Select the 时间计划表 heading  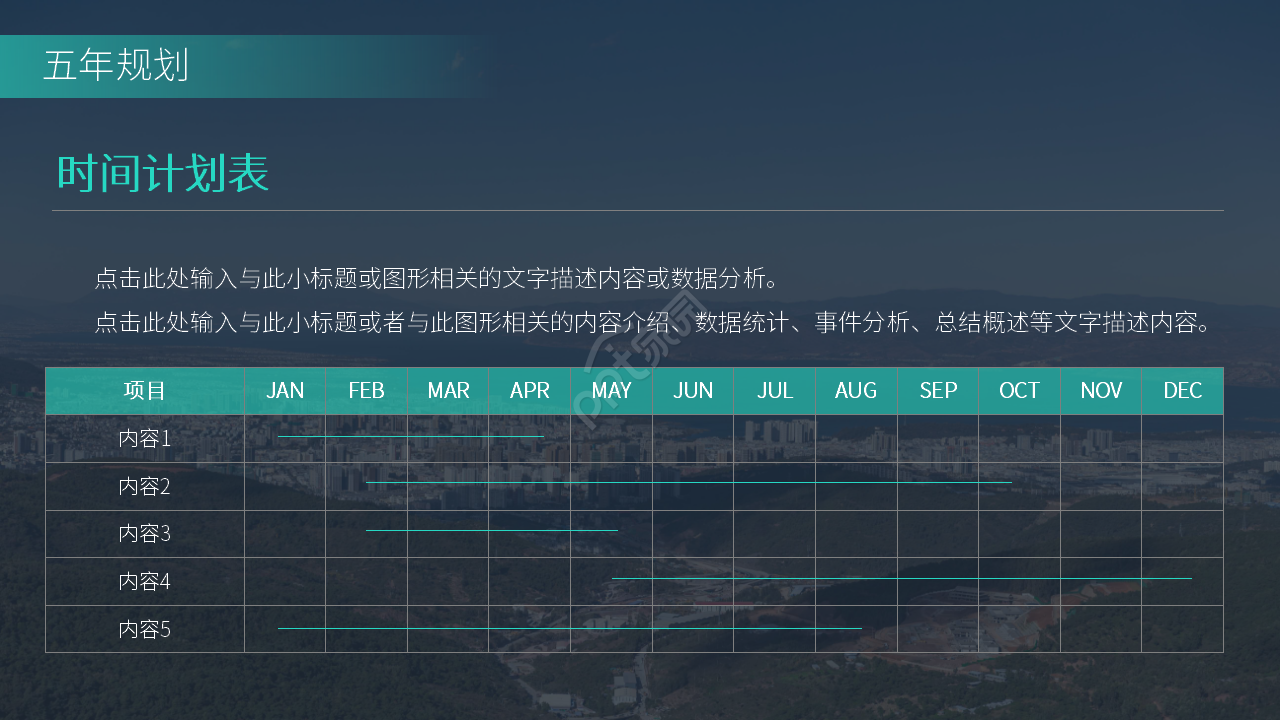[x=163, y=174]
